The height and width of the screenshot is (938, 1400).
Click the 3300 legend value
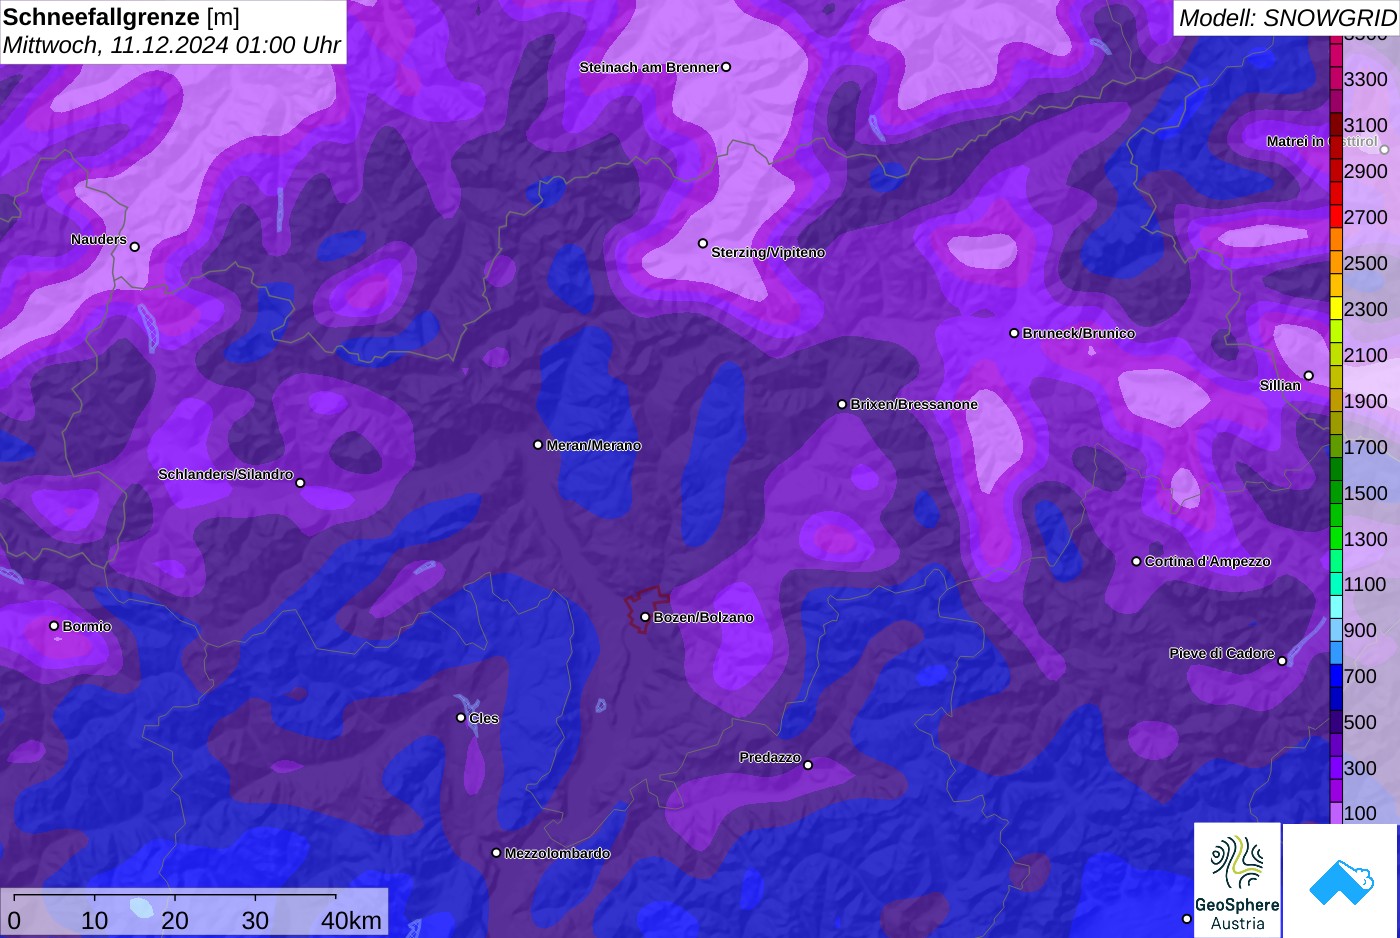point(1365,79)
